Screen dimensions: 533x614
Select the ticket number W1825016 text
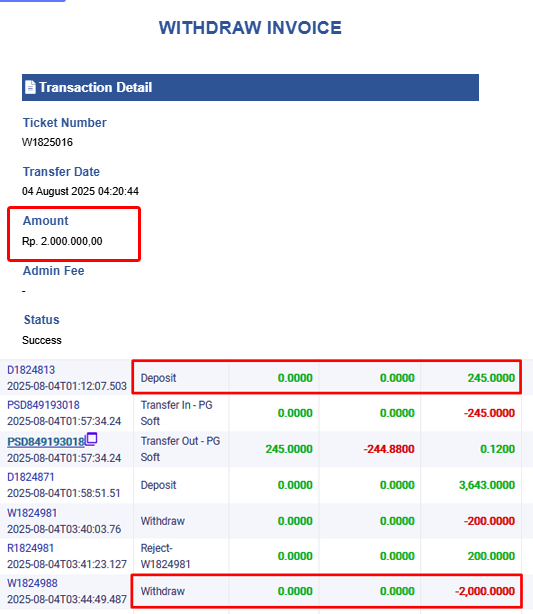point(47,142)
